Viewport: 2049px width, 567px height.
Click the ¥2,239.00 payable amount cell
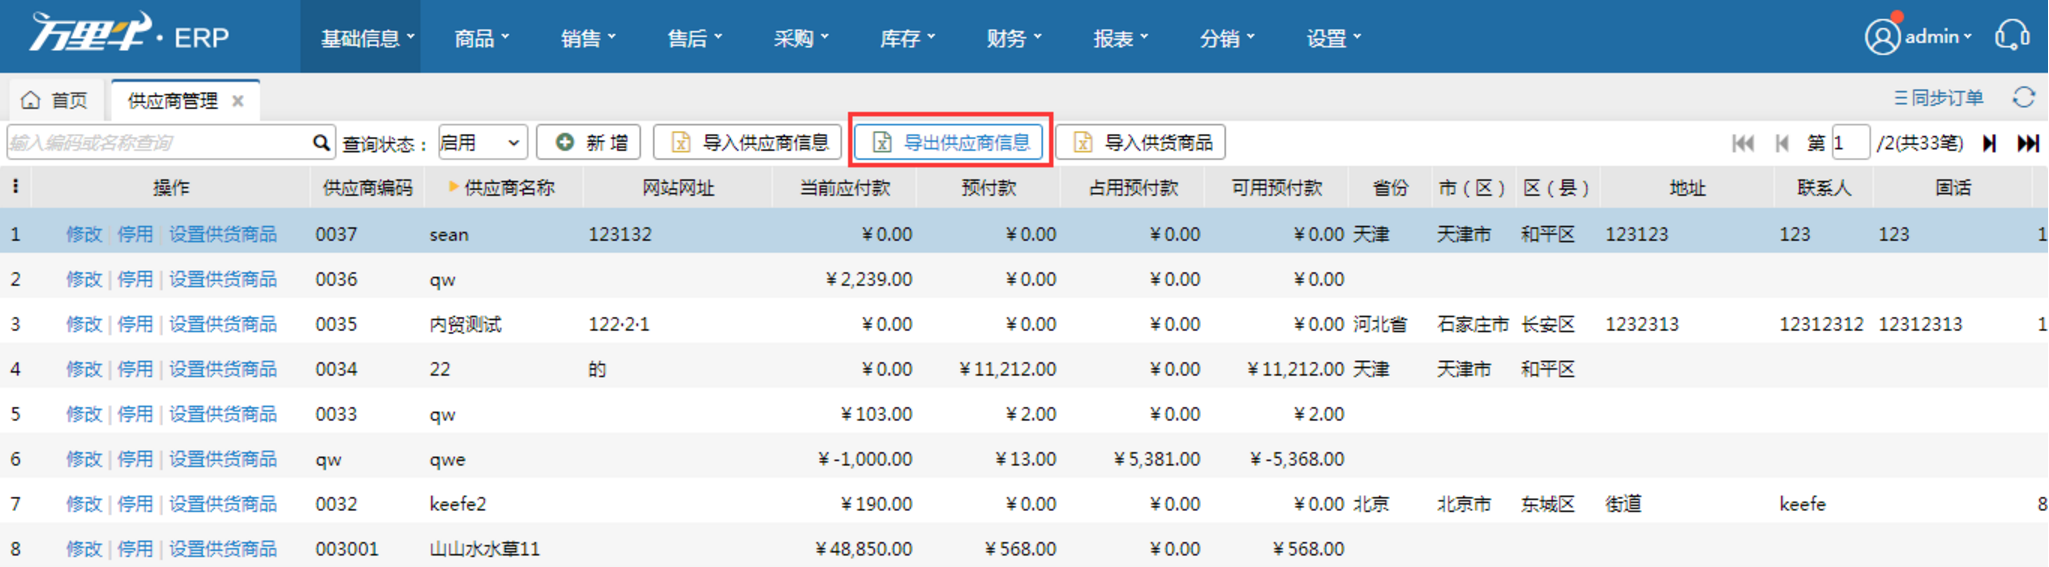coord(869,279)
